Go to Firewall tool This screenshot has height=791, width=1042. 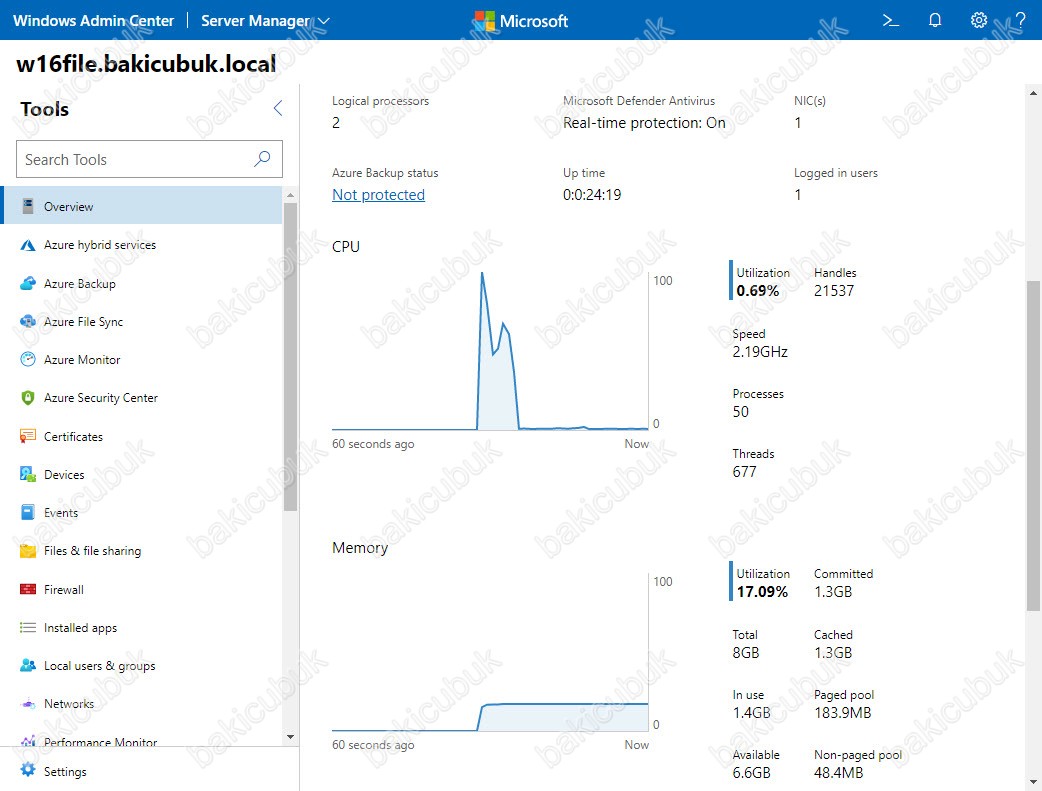[x=142, y=589]
